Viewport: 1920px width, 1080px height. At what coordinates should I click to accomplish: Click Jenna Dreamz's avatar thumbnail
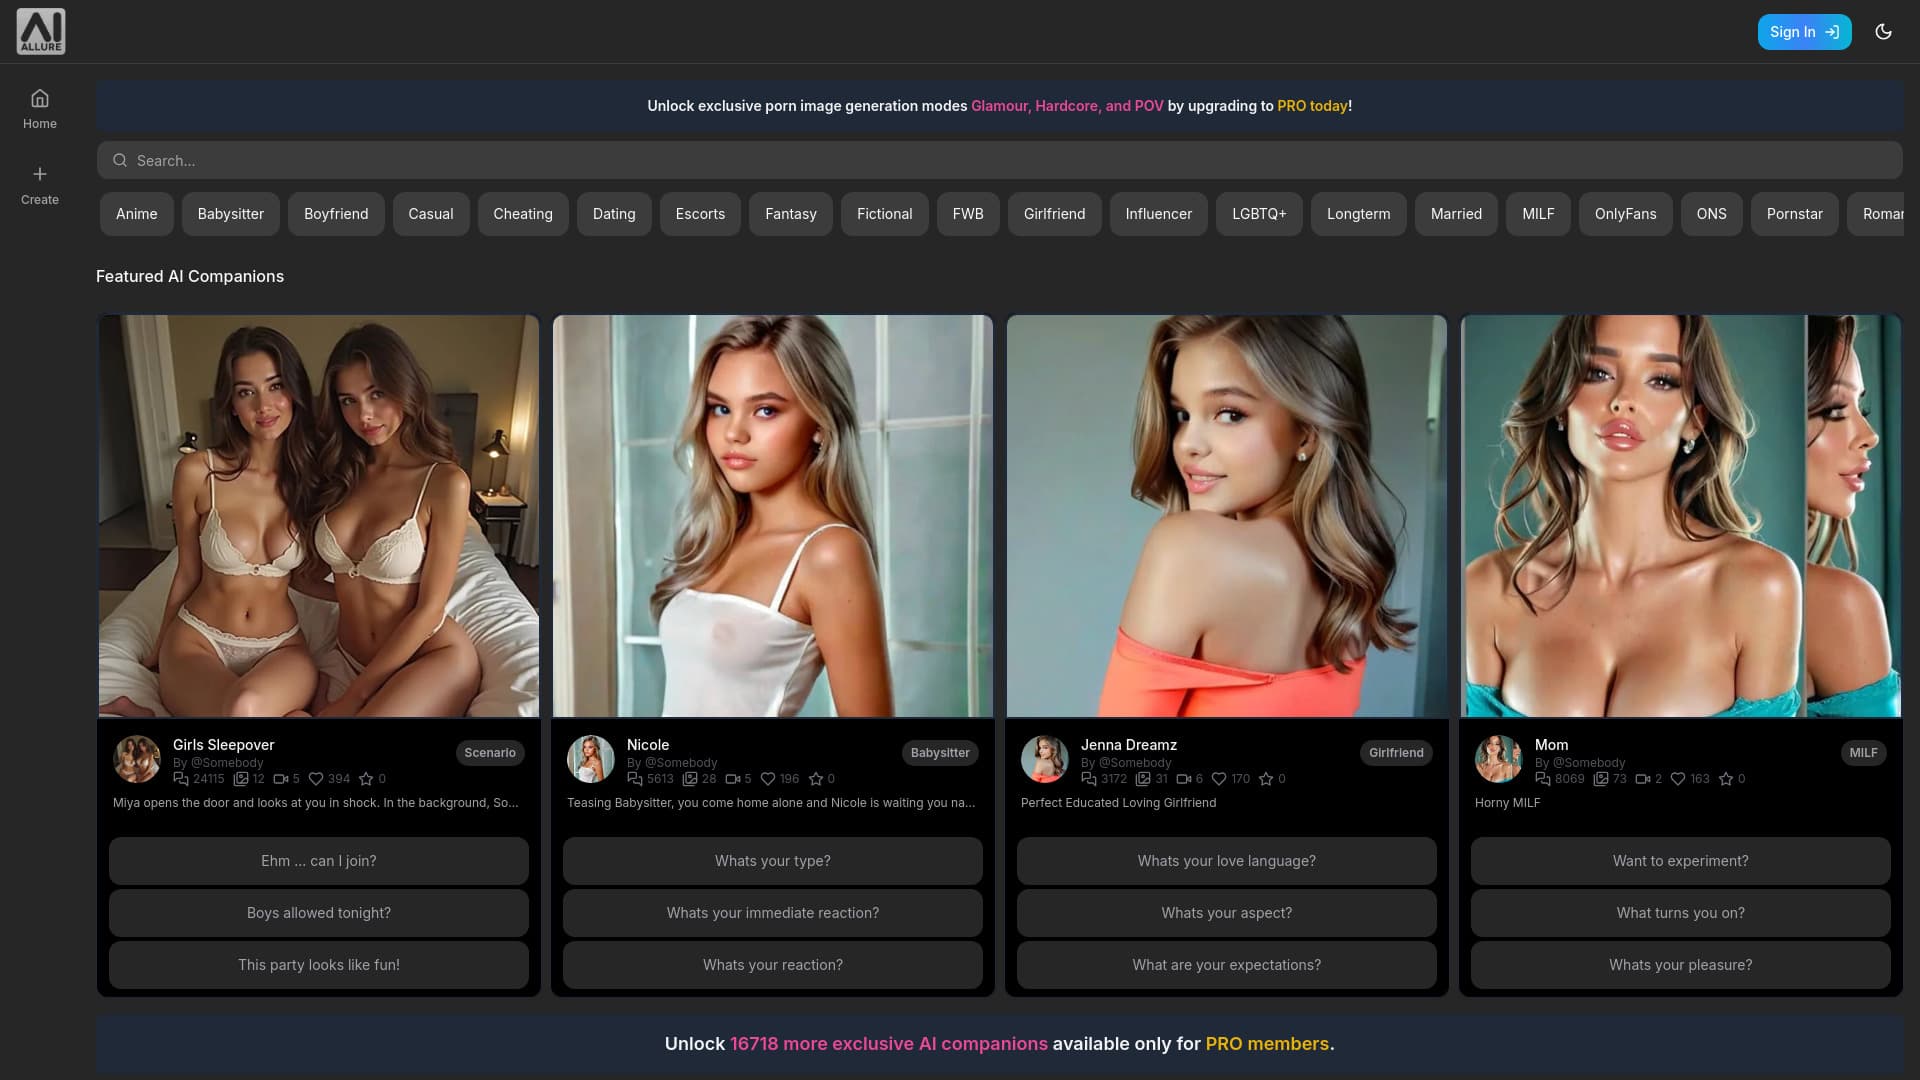pos(1044,759)
